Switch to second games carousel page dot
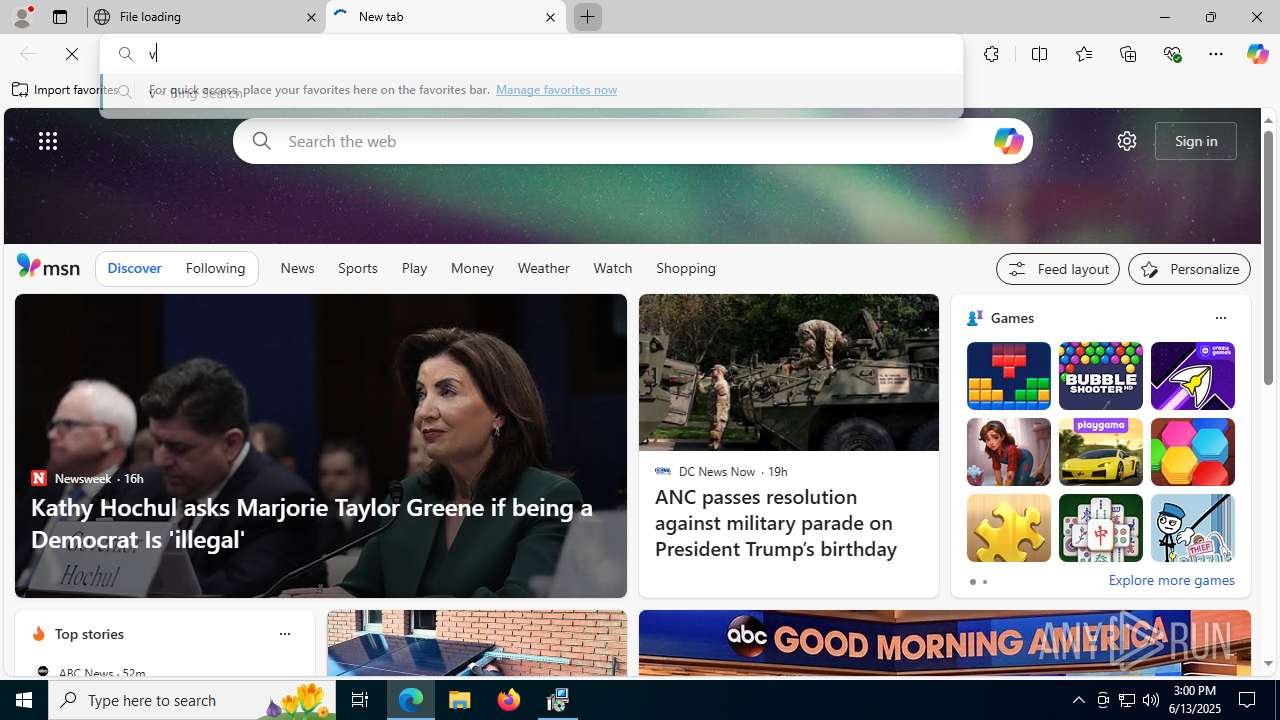The image size is (1280, 720). coord(984,582)
